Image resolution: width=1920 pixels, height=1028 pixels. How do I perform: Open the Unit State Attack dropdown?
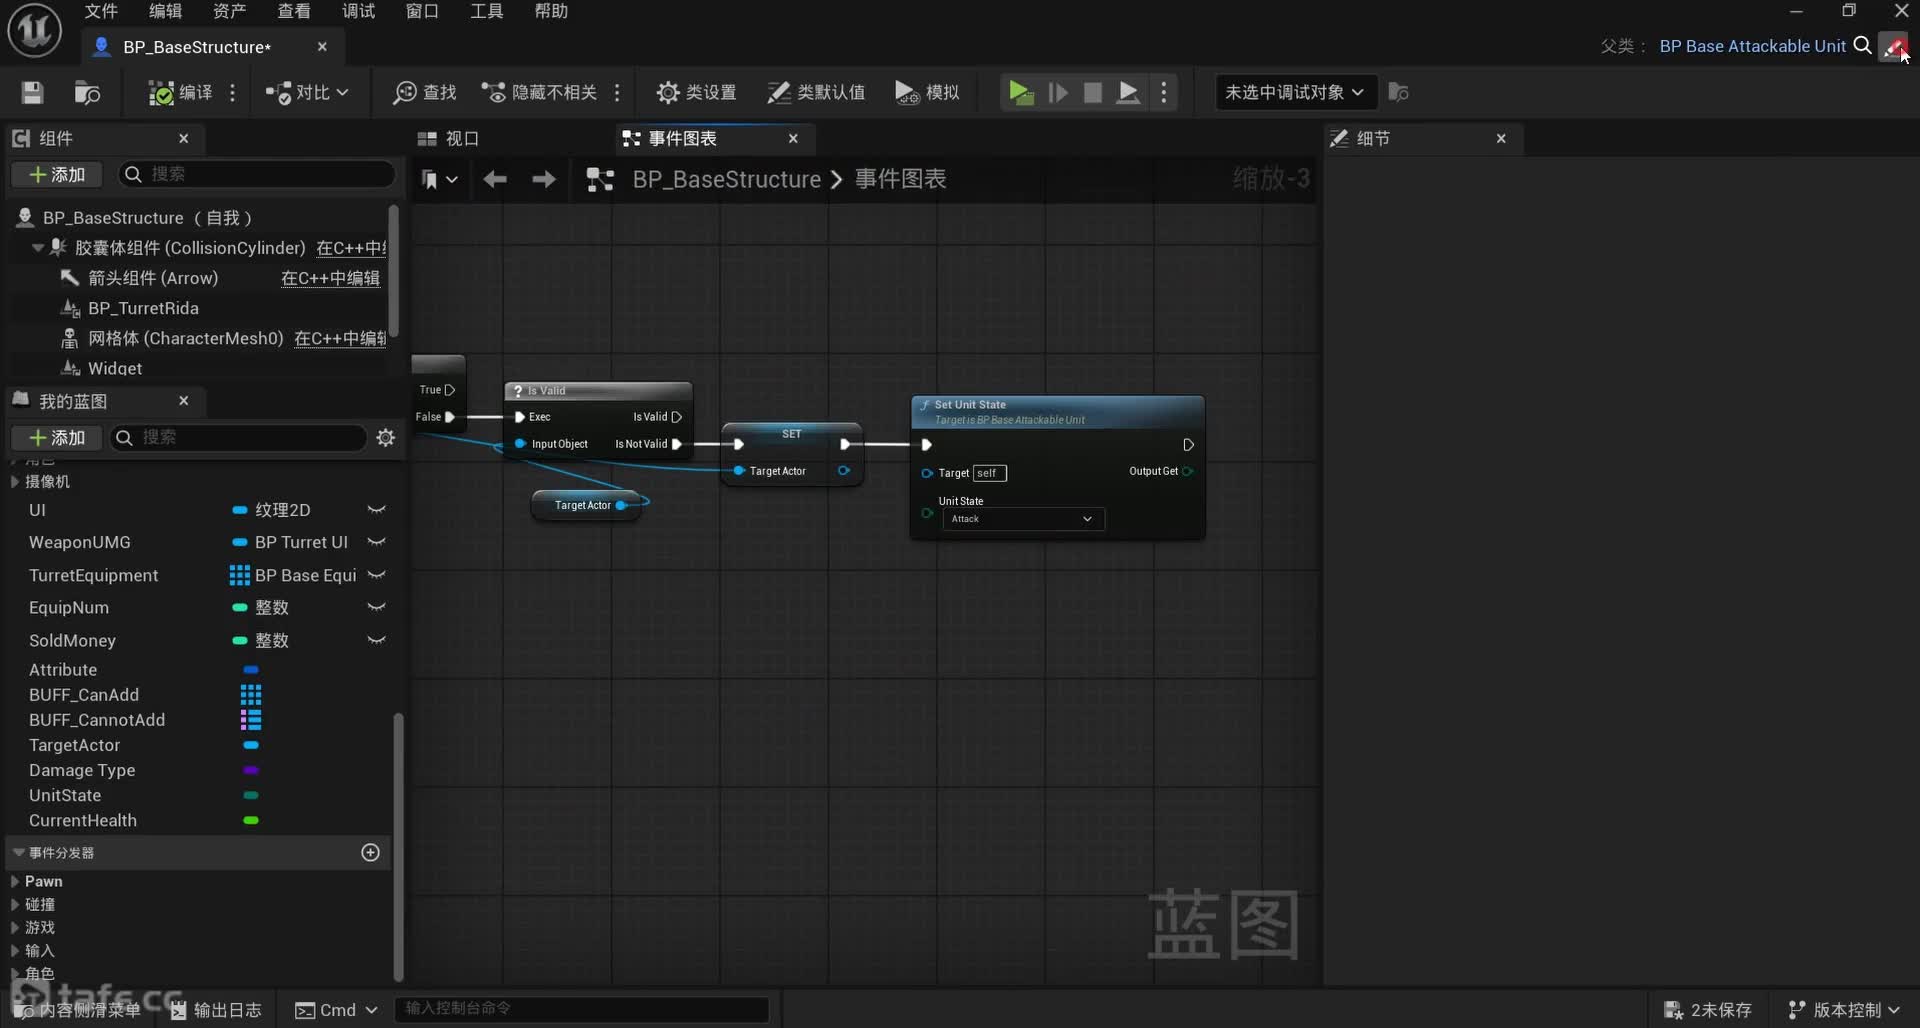[x=1022, y=519]
